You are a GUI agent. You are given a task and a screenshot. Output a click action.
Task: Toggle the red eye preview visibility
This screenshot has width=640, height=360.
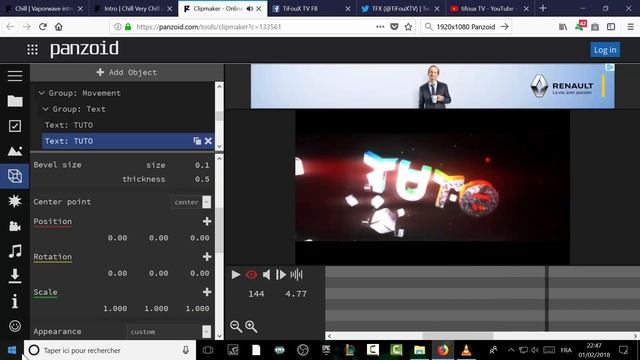[x=251, y=275]
